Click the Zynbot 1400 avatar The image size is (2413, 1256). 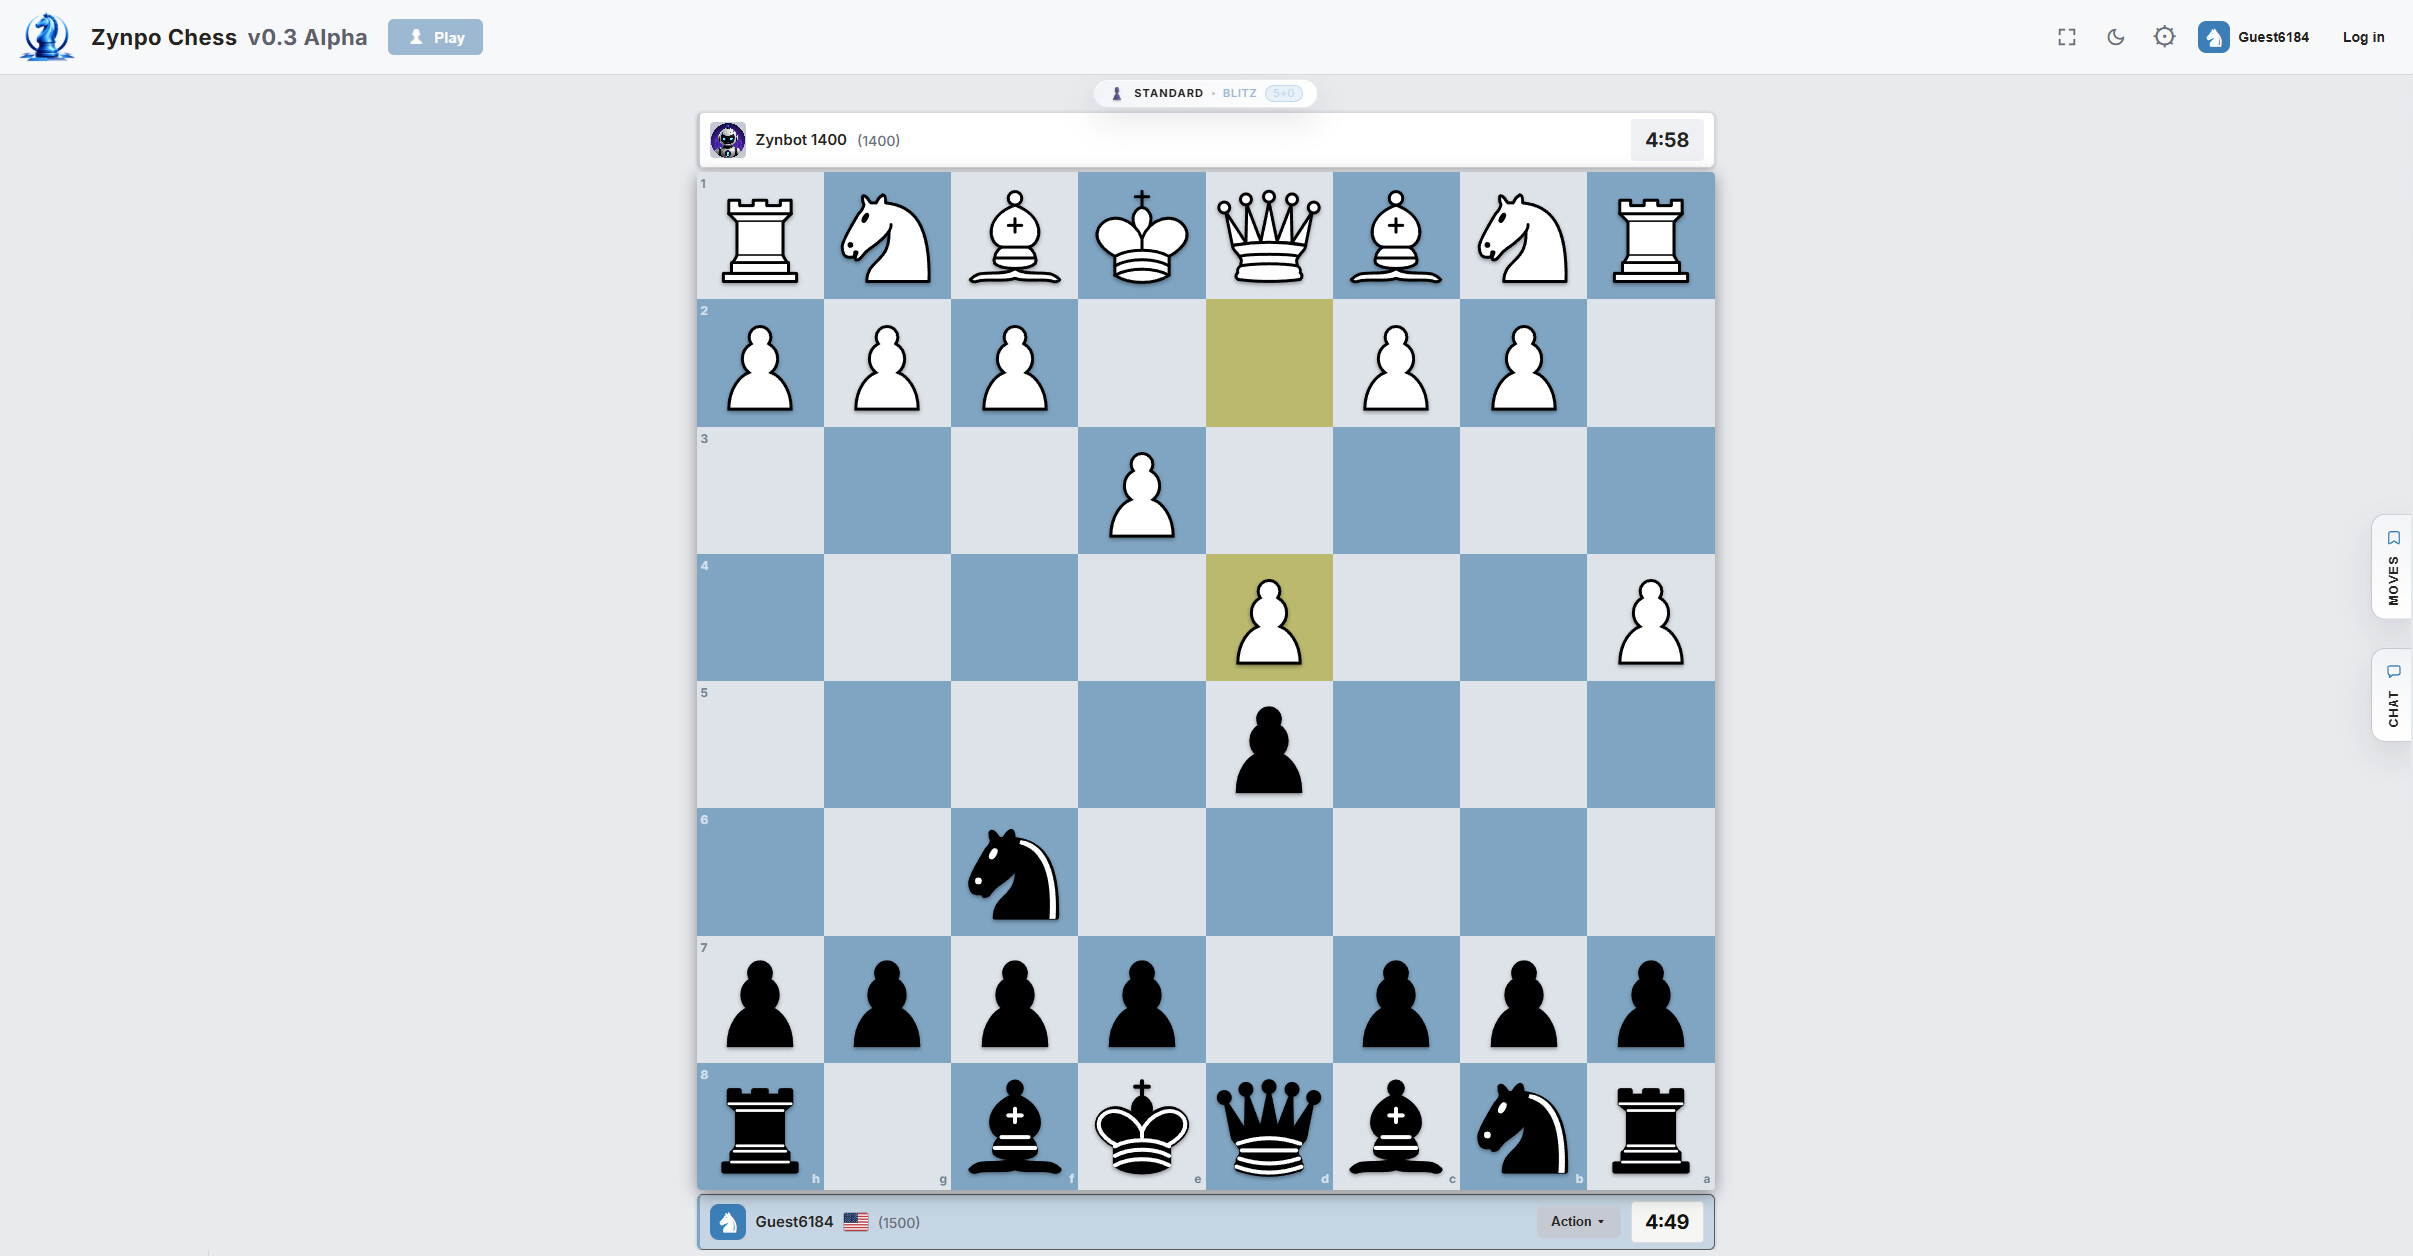click(x=727, y=140)
